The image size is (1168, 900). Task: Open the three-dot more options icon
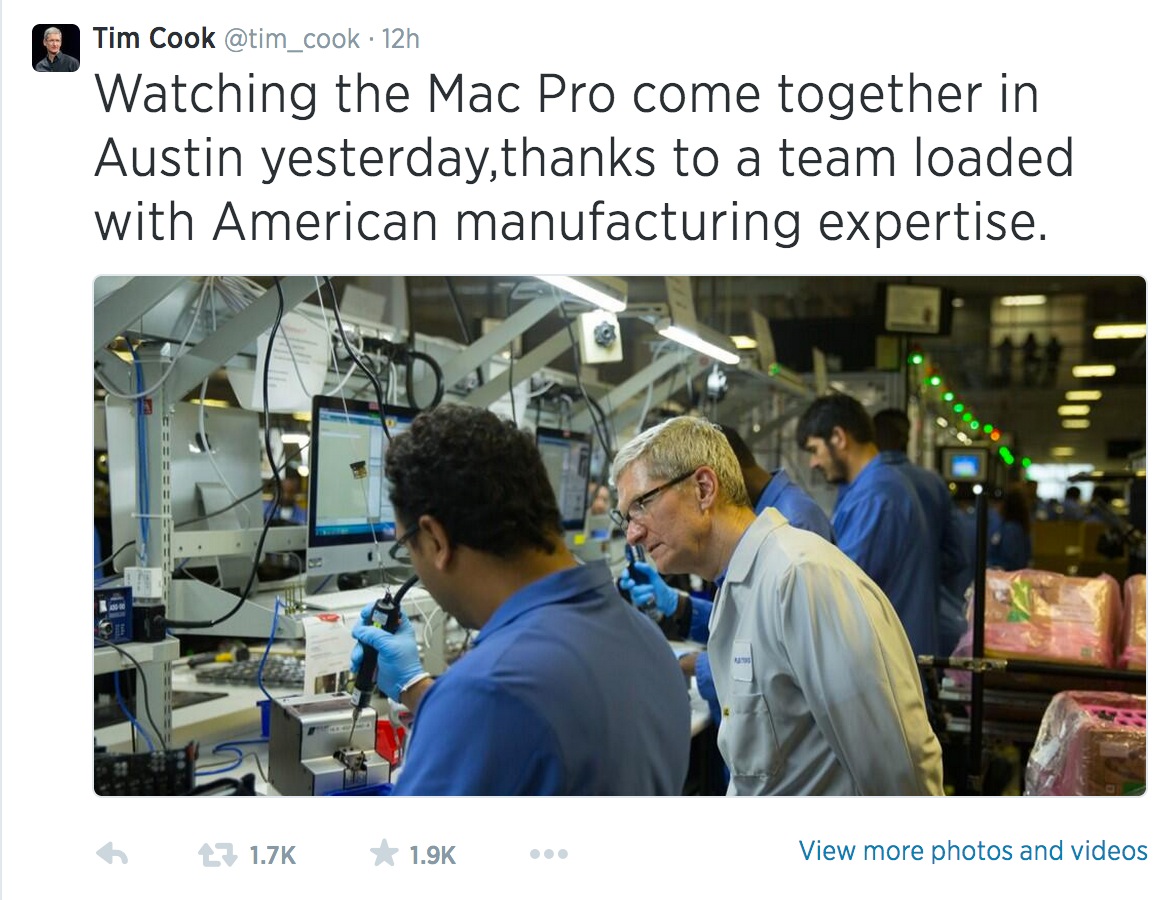[549, 854]
